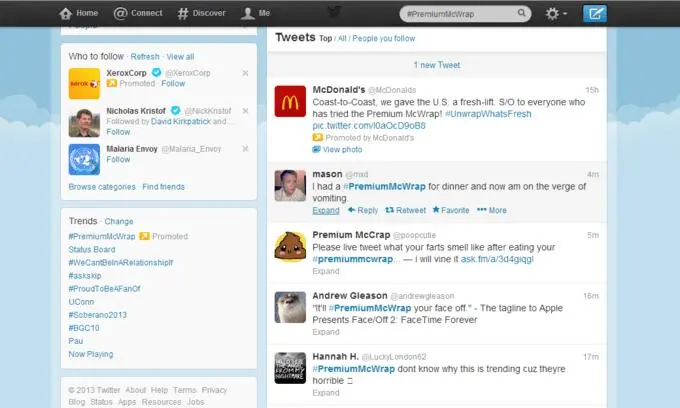Change the Trends location

tap(119, 222)
